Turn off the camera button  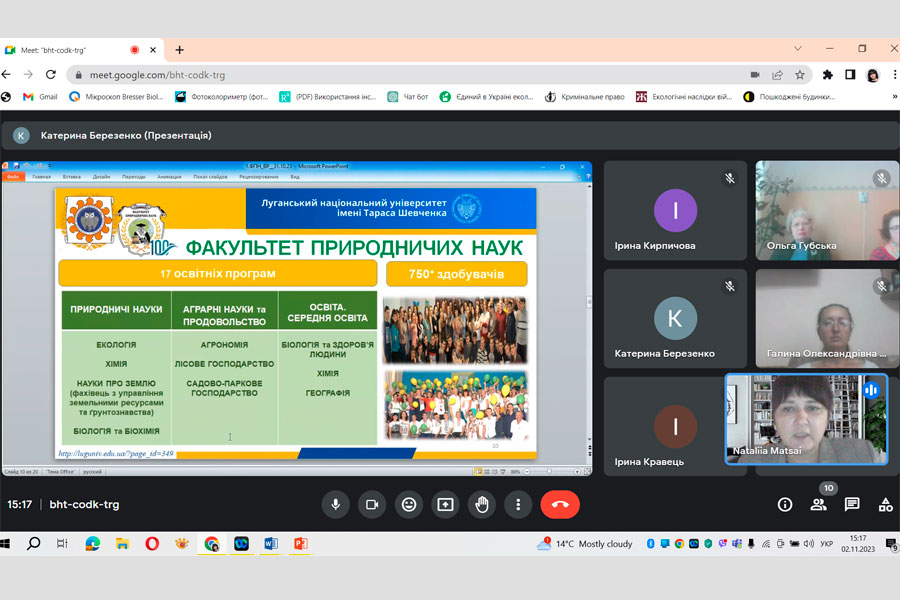[x=372, y=505]
